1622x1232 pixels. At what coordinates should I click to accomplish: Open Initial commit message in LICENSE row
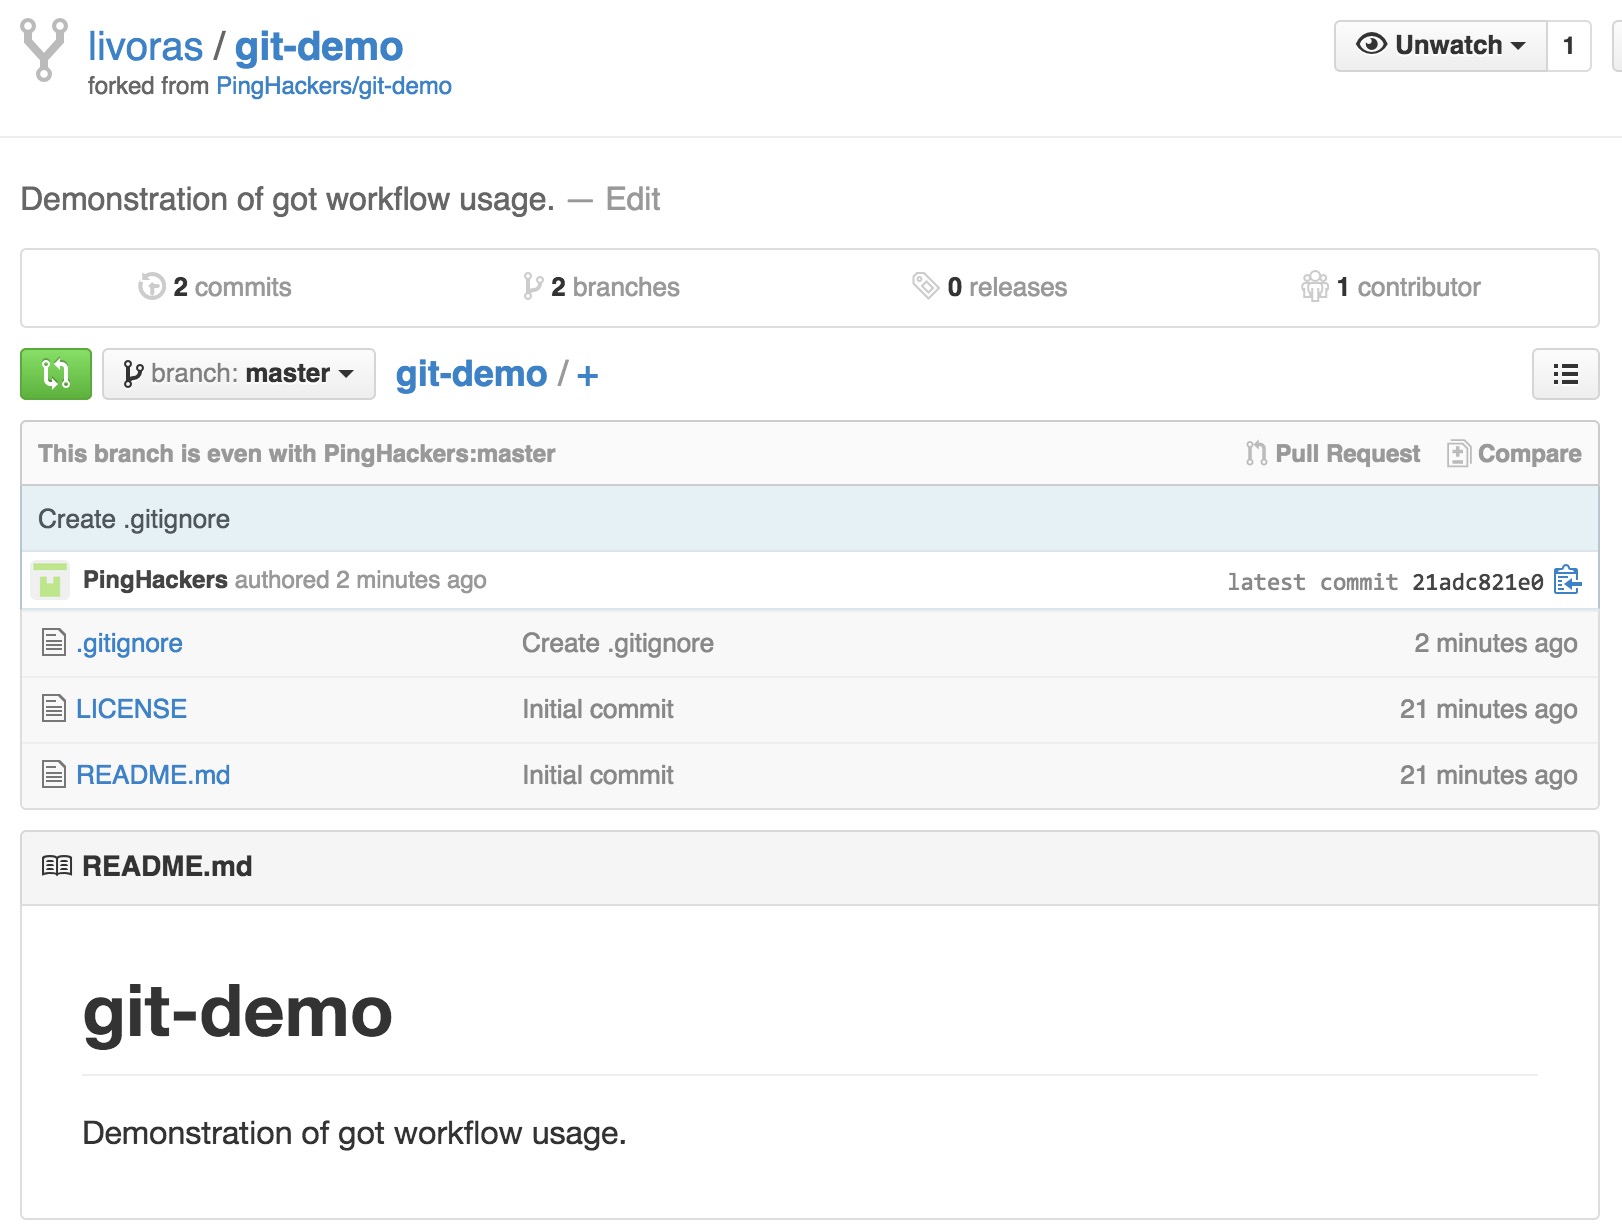pos(598,709)
